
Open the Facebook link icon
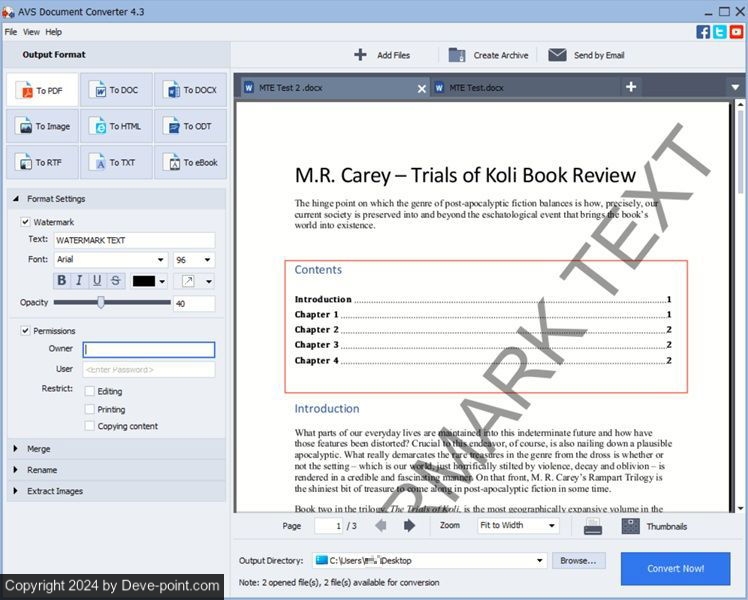(704, 31)
